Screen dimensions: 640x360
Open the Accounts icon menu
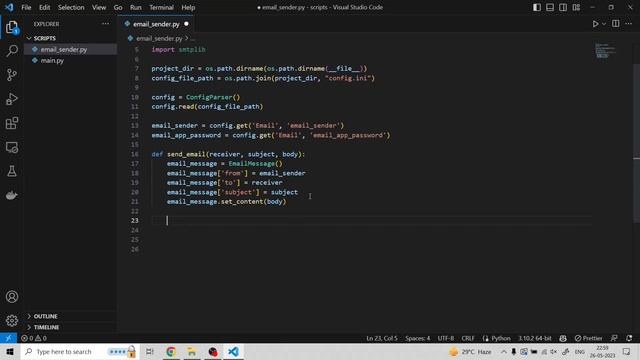pos(12,297)
